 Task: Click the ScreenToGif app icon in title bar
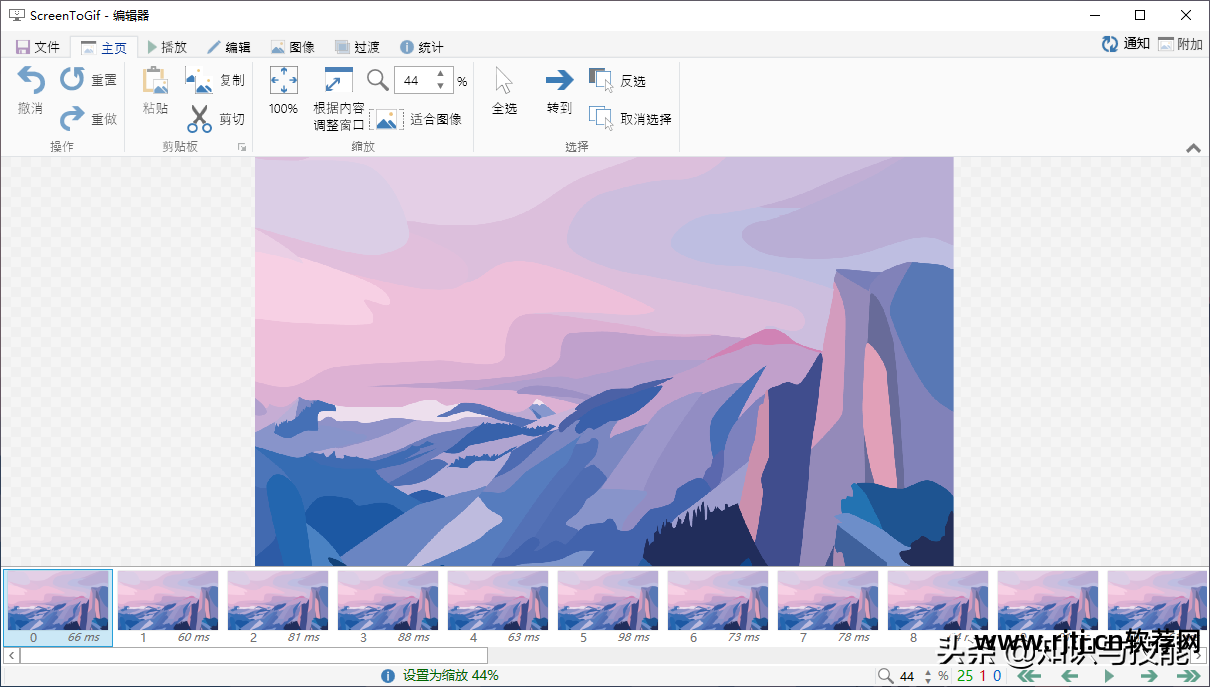click(16, 15)
